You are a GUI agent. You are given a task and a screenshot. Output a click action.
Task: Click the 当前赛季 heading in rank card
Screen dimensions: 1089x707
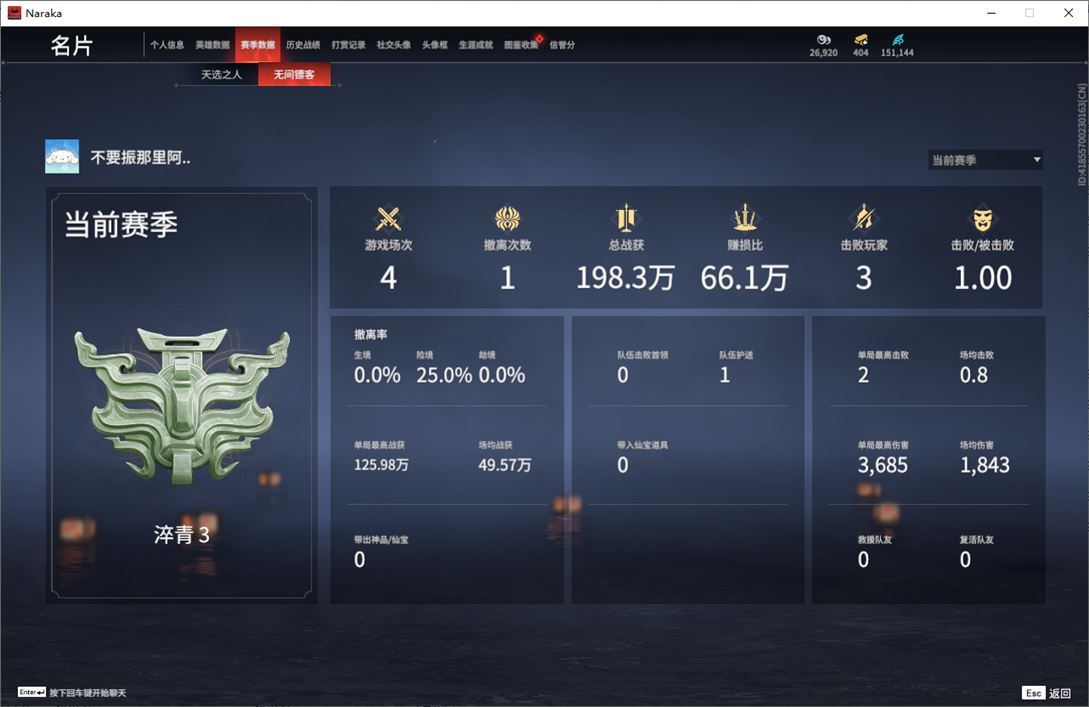(122, 224)
